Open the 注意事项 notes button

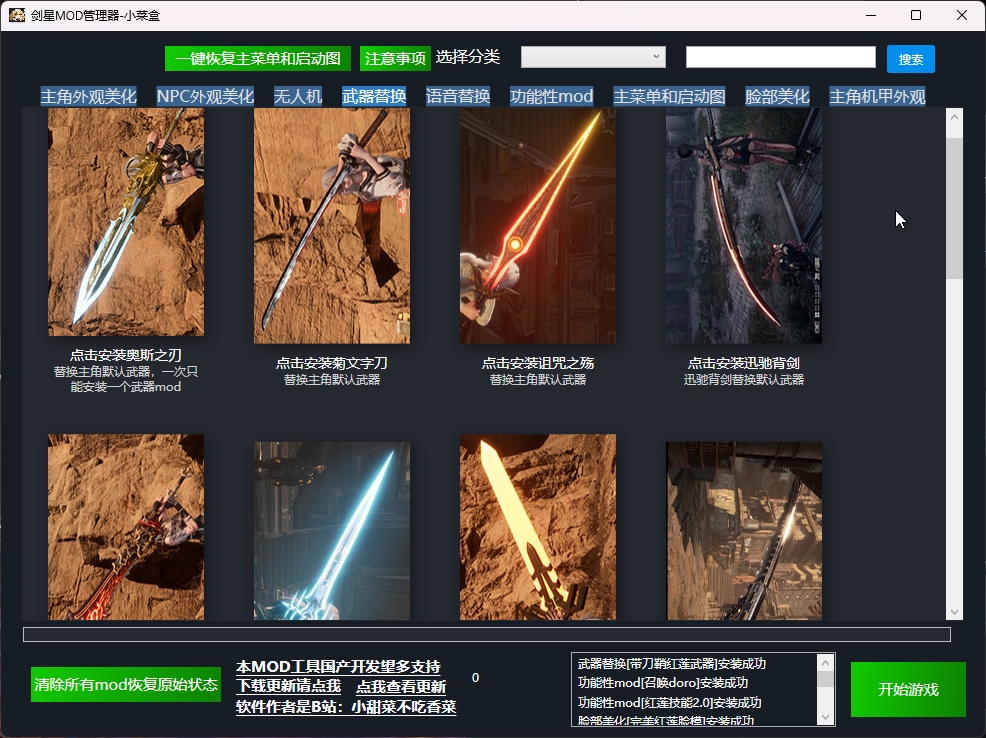pyautogui.click(x=395, y=58)
